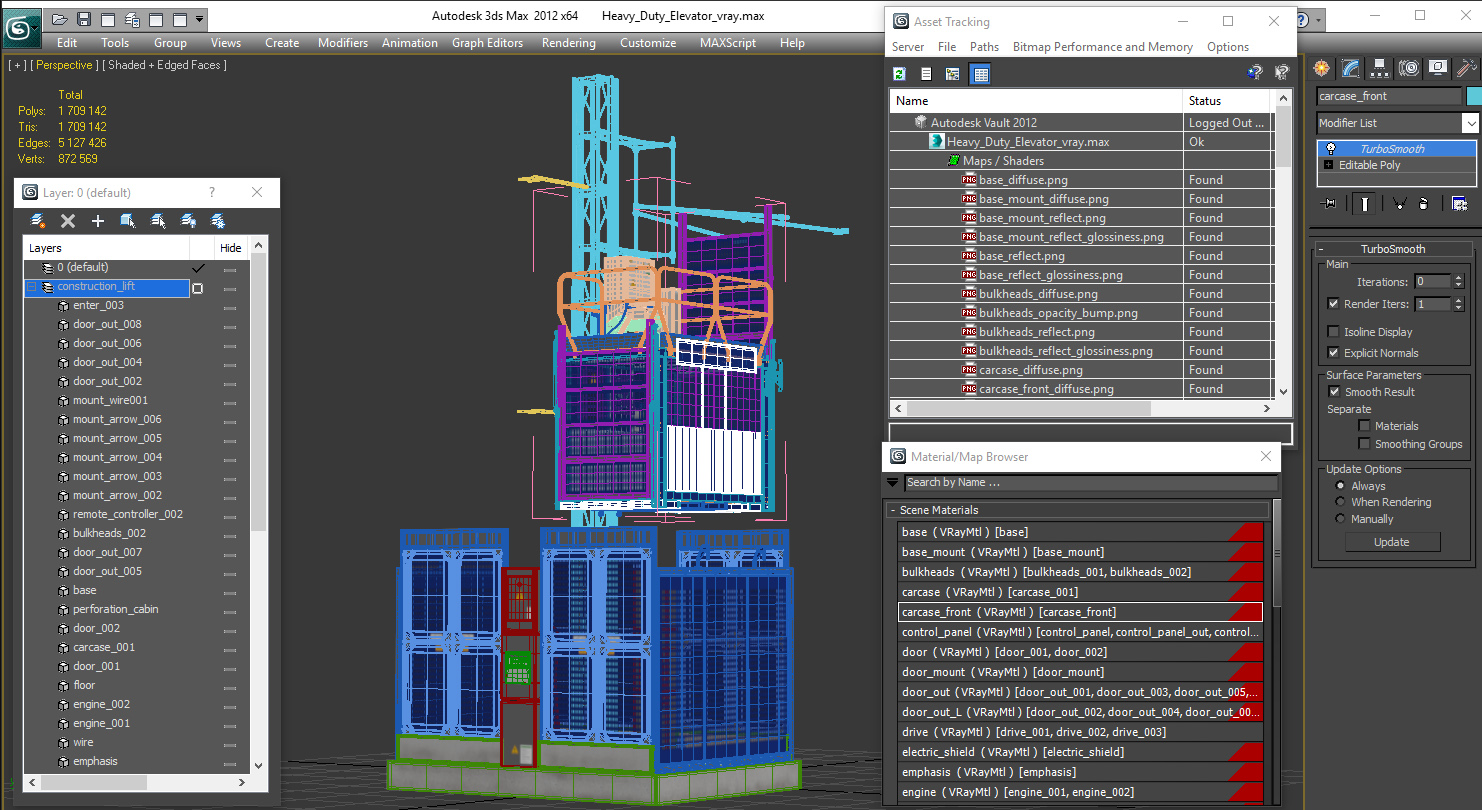
Task: Check Separate by Materials checkbox
Action: [1364, 426]
